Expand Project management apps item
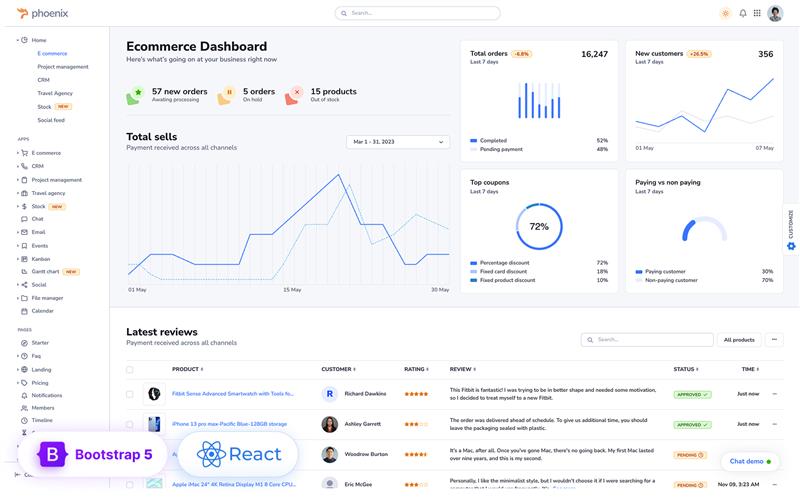This screenshot has width=800, height=497. click(17, 180)
